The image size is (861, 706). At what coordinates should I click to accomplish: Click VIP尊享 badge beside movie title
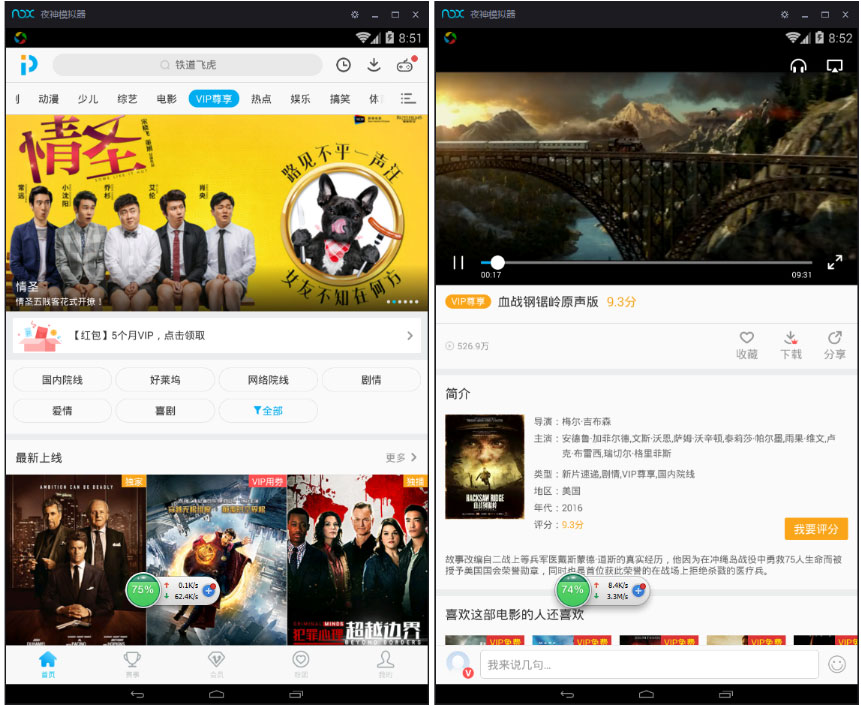[x=468, y=301]
